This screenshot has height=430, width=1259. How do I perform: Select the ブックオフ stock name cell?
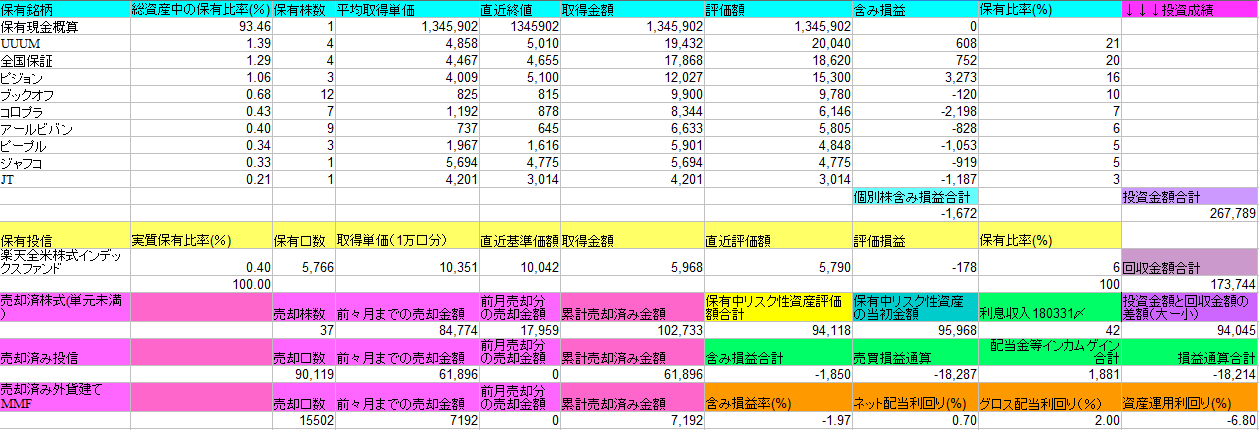(x=65, y=95)
